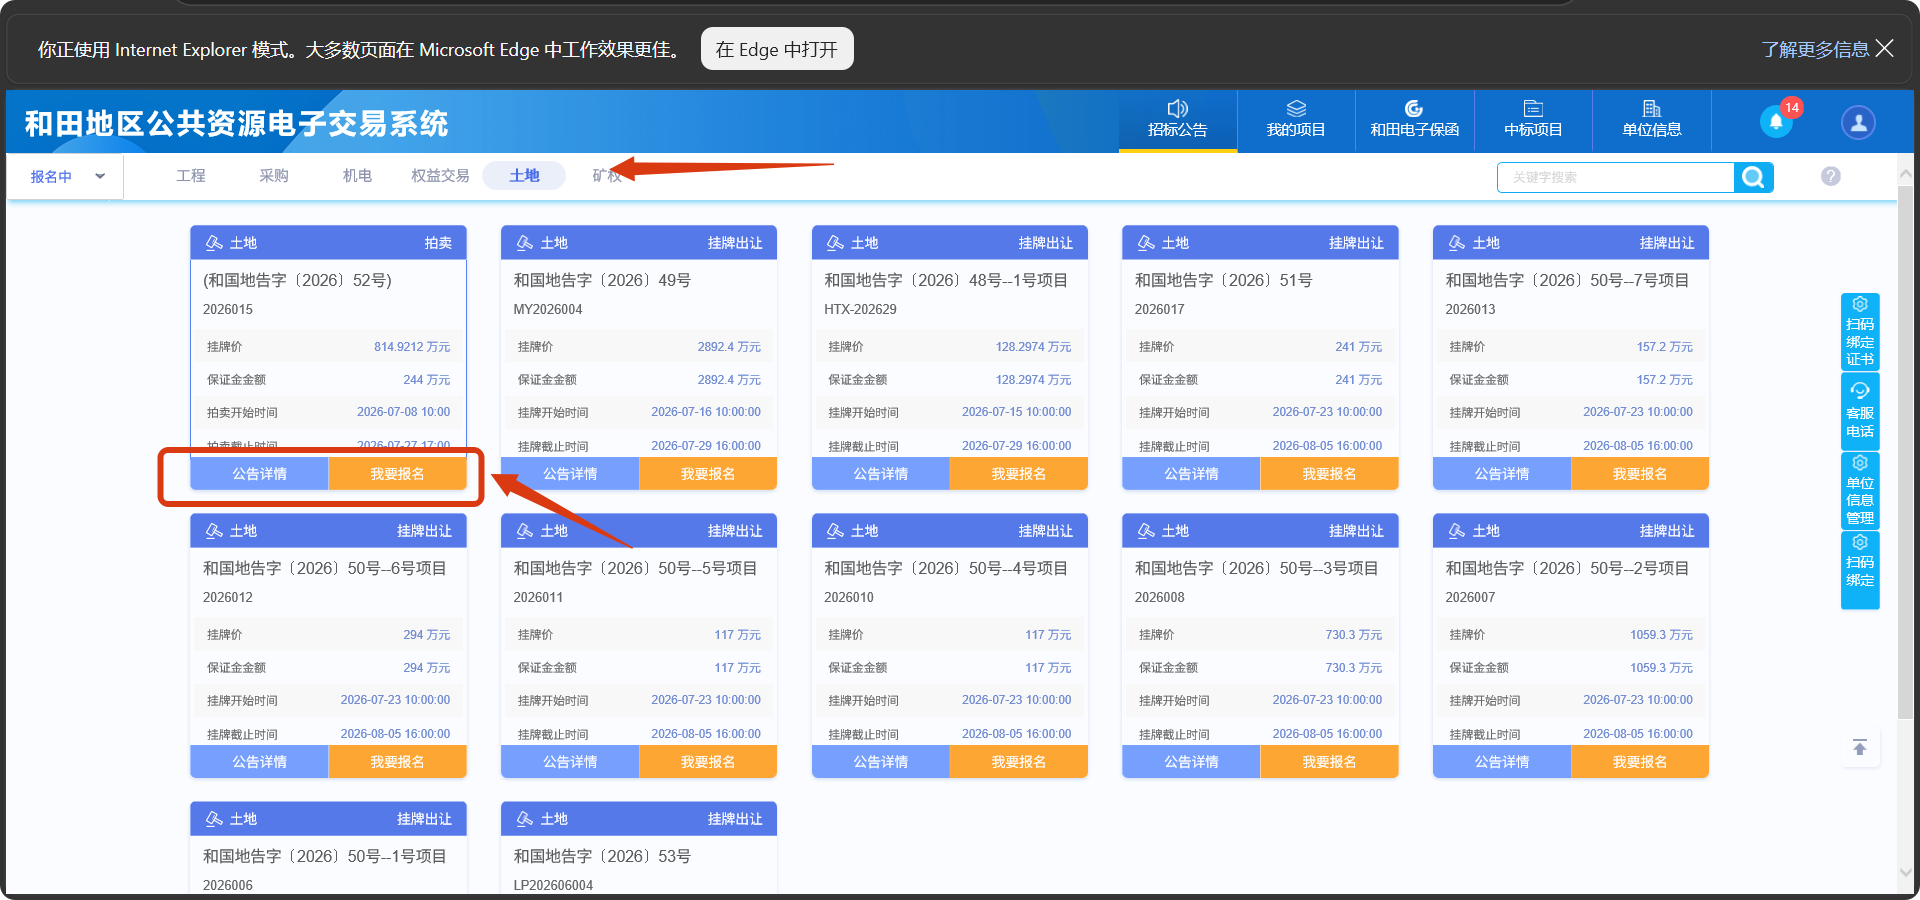Open 我的项目 navigation item
The height and width of the screenshot is (900, 1920).
click(1296, 120)
